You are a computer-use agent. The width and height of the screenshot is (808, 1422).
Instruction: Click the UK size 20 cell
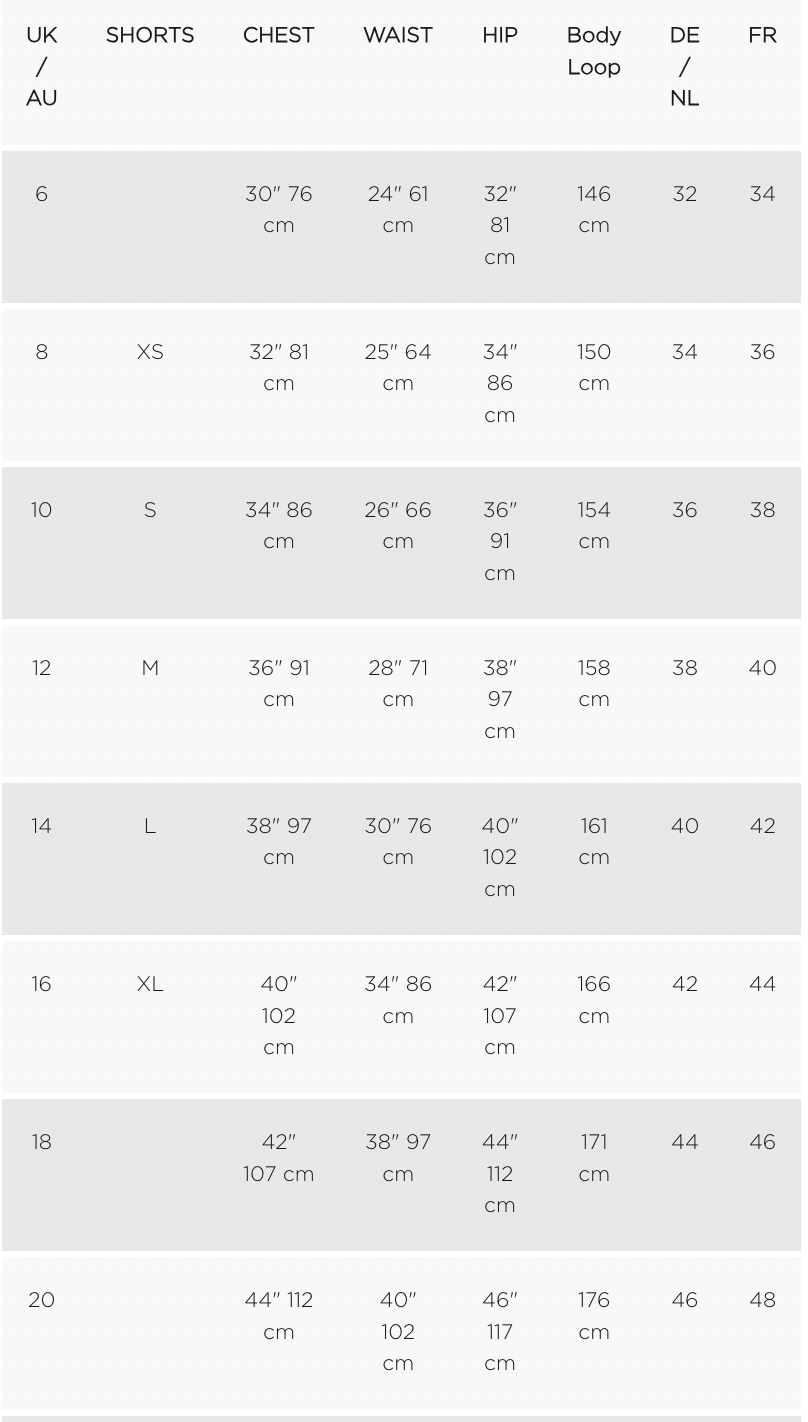42,1300
